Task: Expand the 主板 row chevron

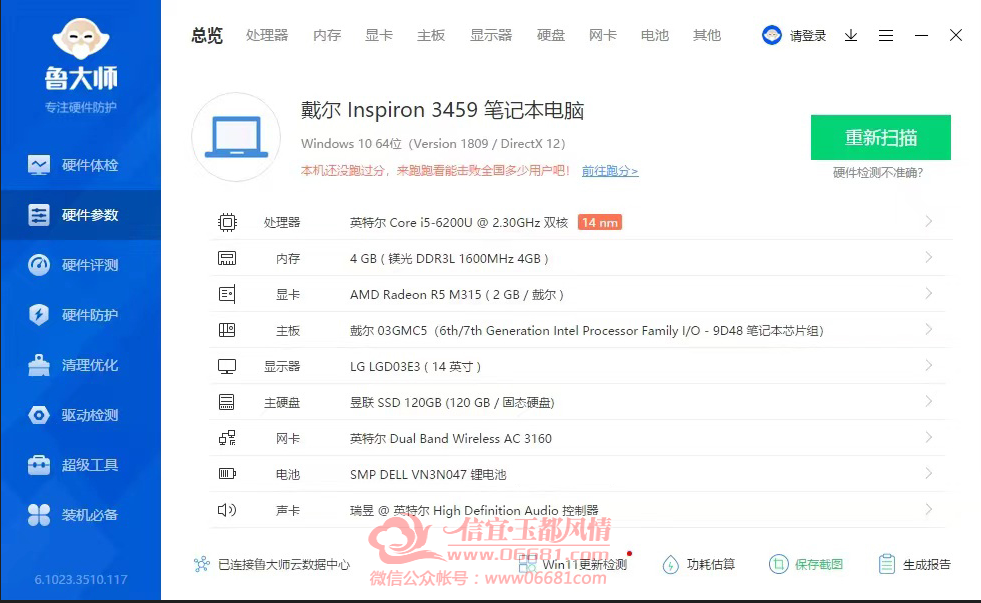Action: 928,330
